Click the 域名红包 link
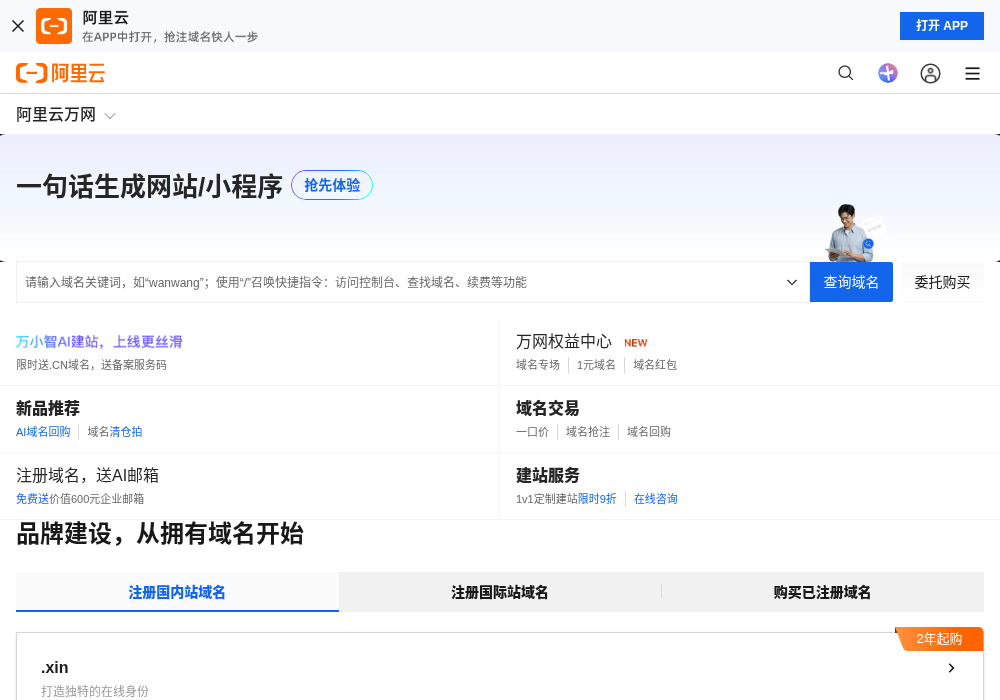This screenshot has height=700, width=1000. (x=654, y=365)
